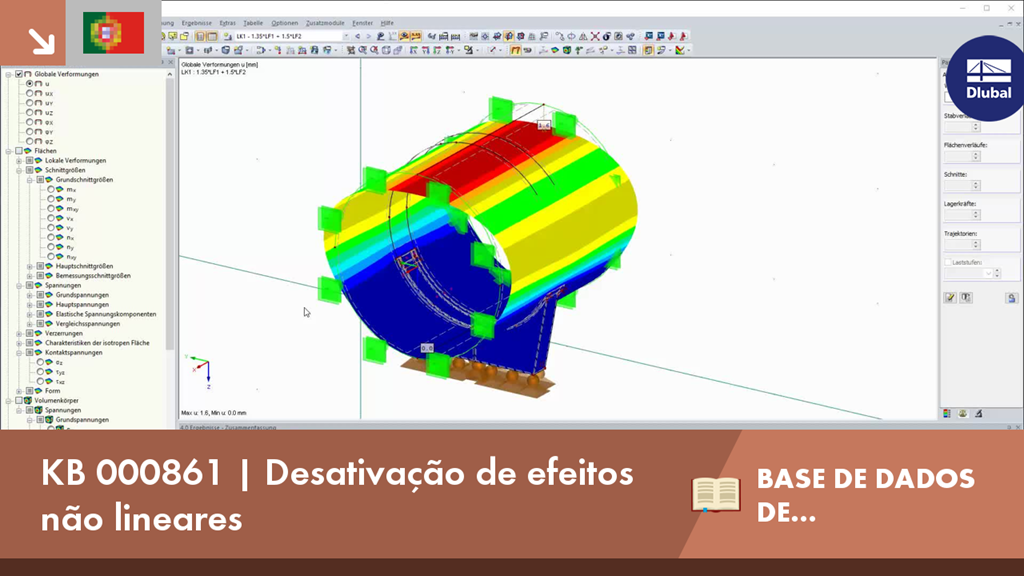Image resolution: width=1024 pixels, height=576 pixels.
Task: Select the mx internal force radio button
Action: [50, 189]
